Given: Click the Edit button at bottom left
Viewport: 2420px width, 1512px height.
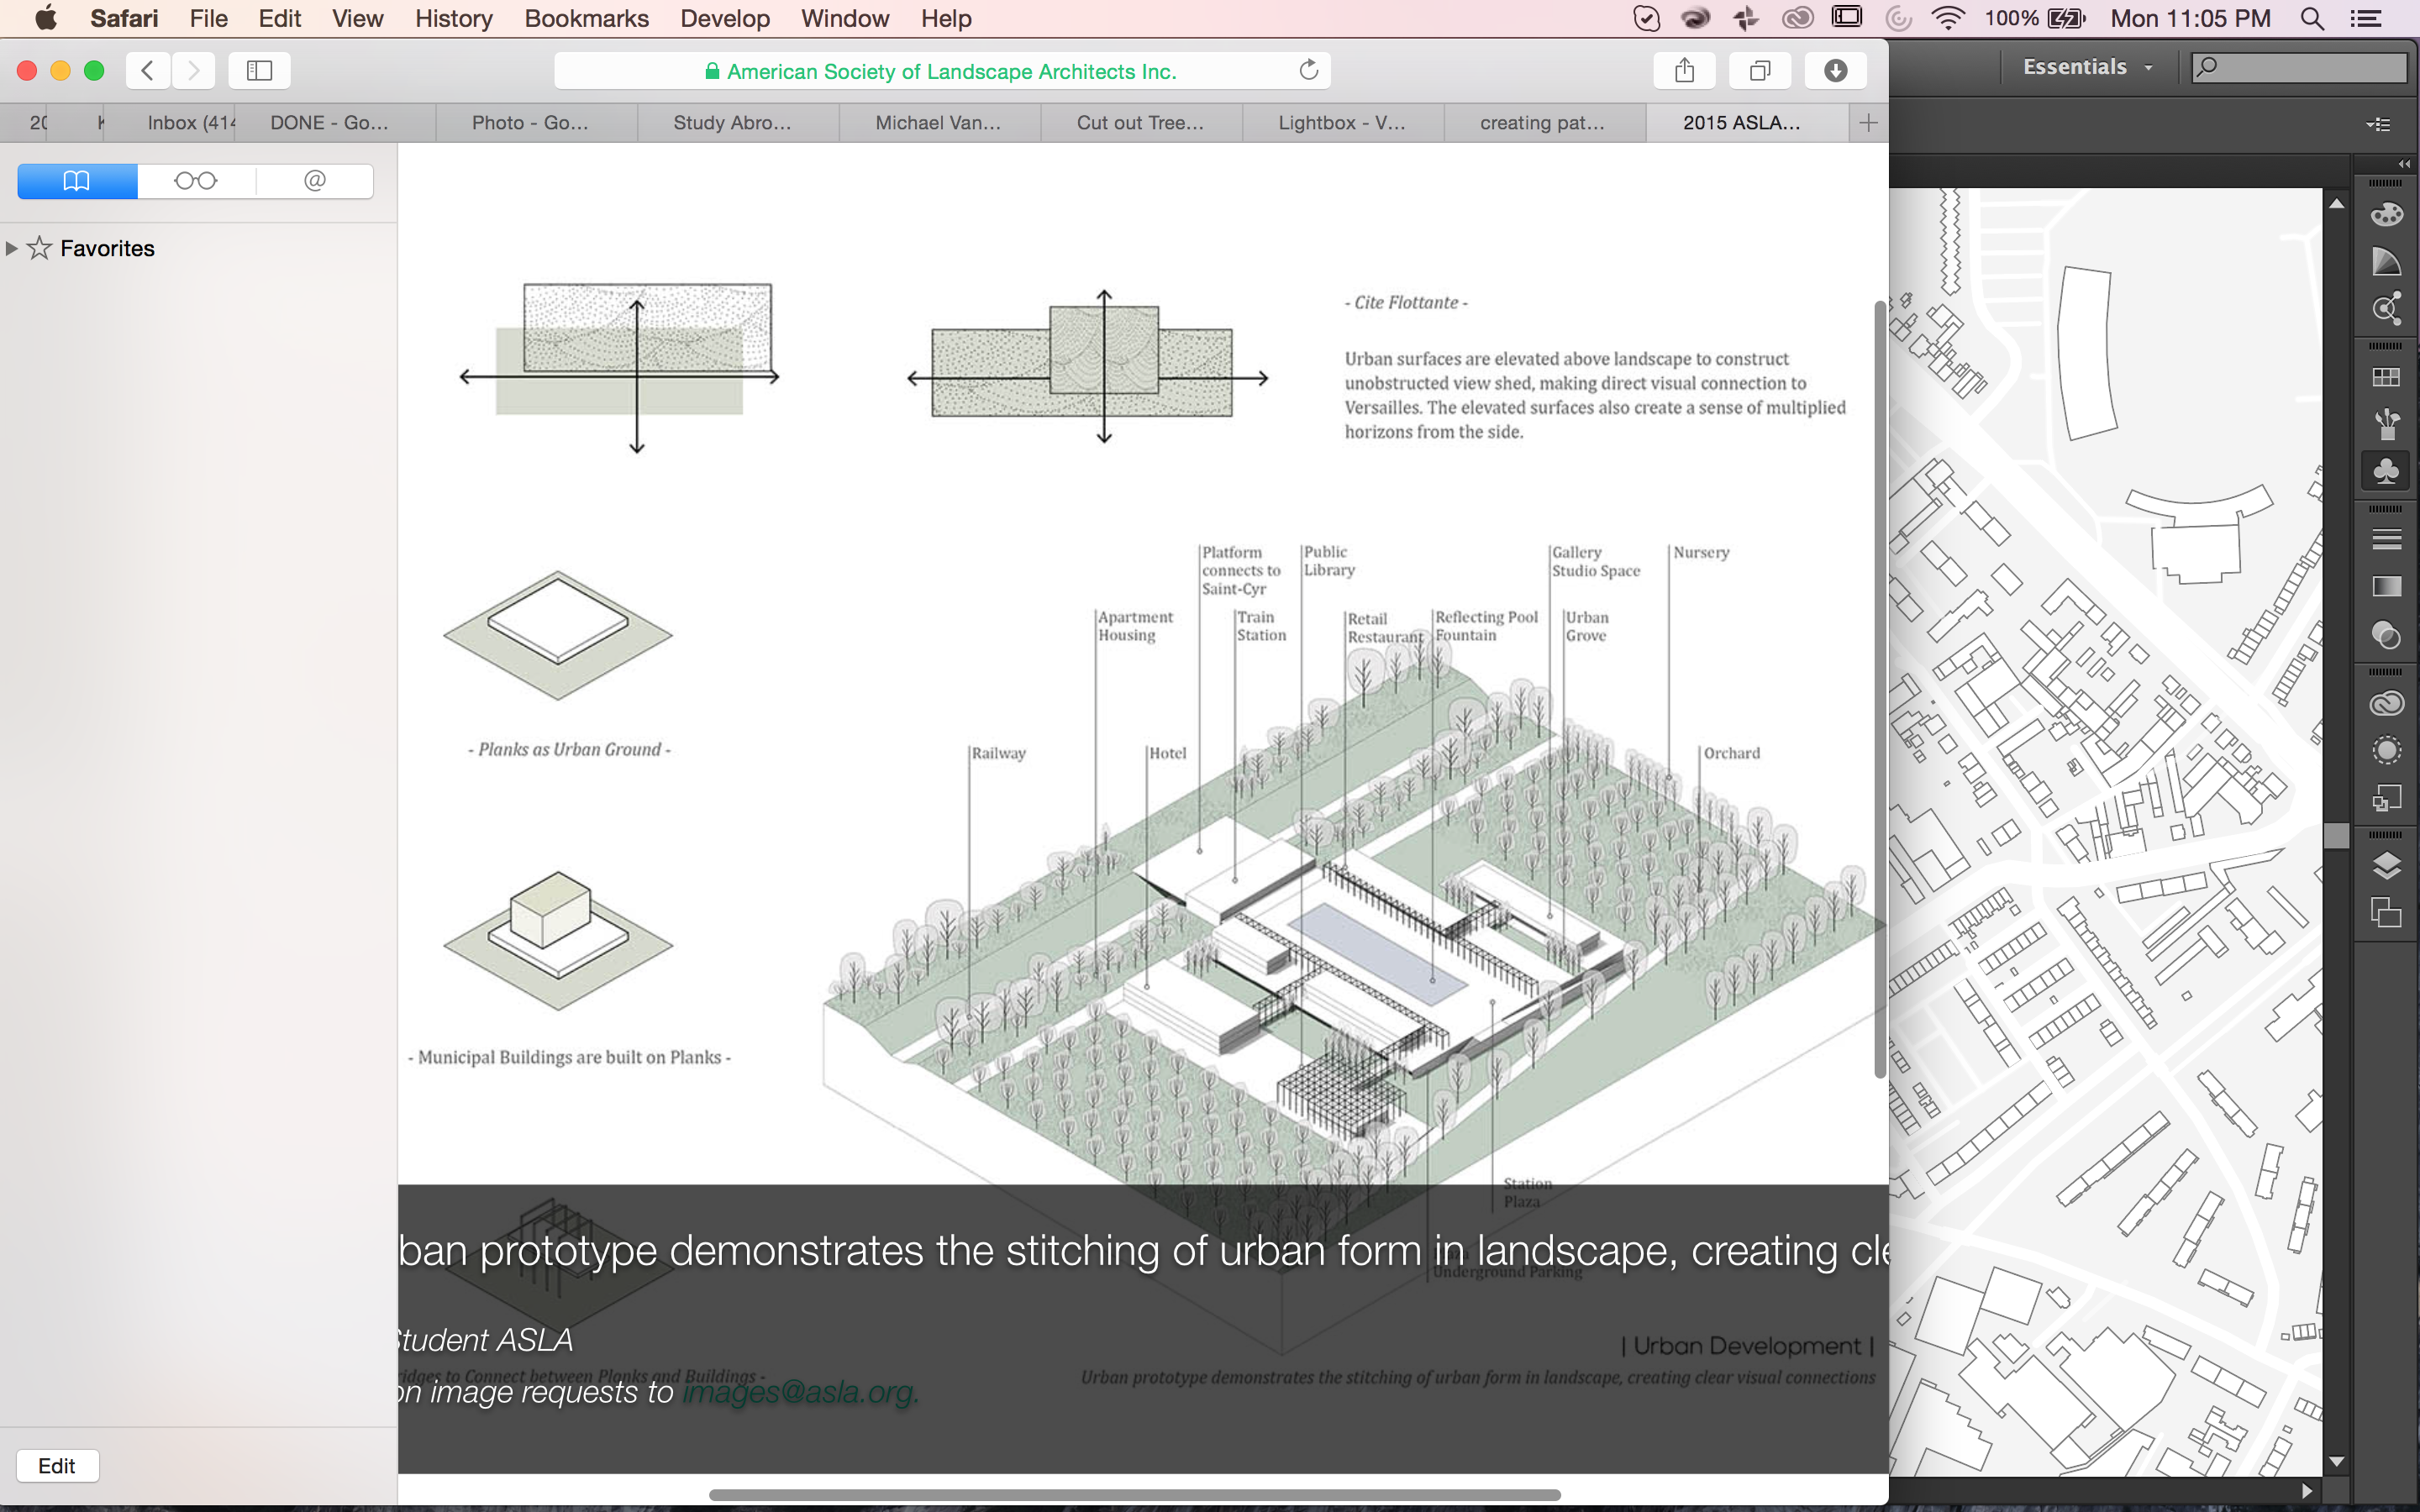Looking at the screenshot, I should (x=55, y=1463).
